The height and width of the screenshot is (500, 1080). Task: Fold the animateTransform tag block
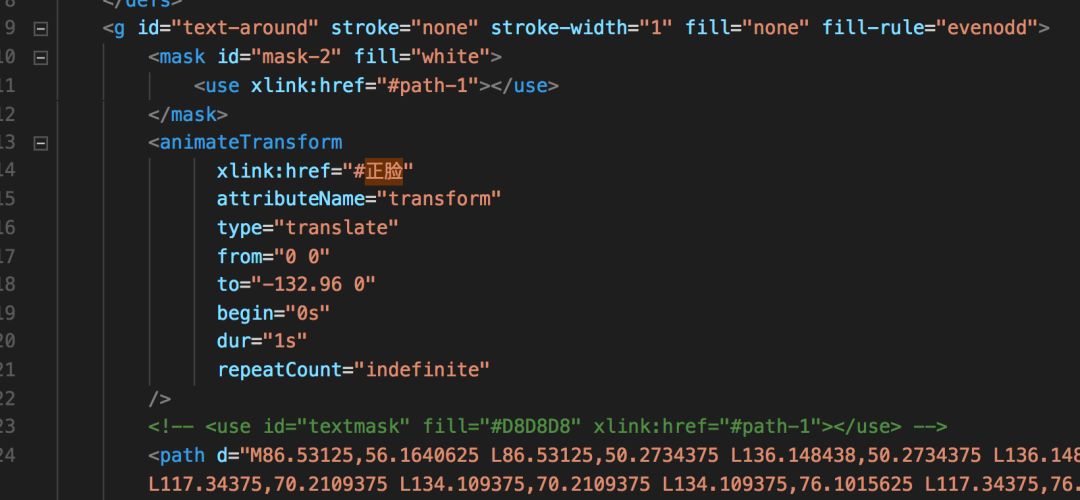click(x=41, y=143)
